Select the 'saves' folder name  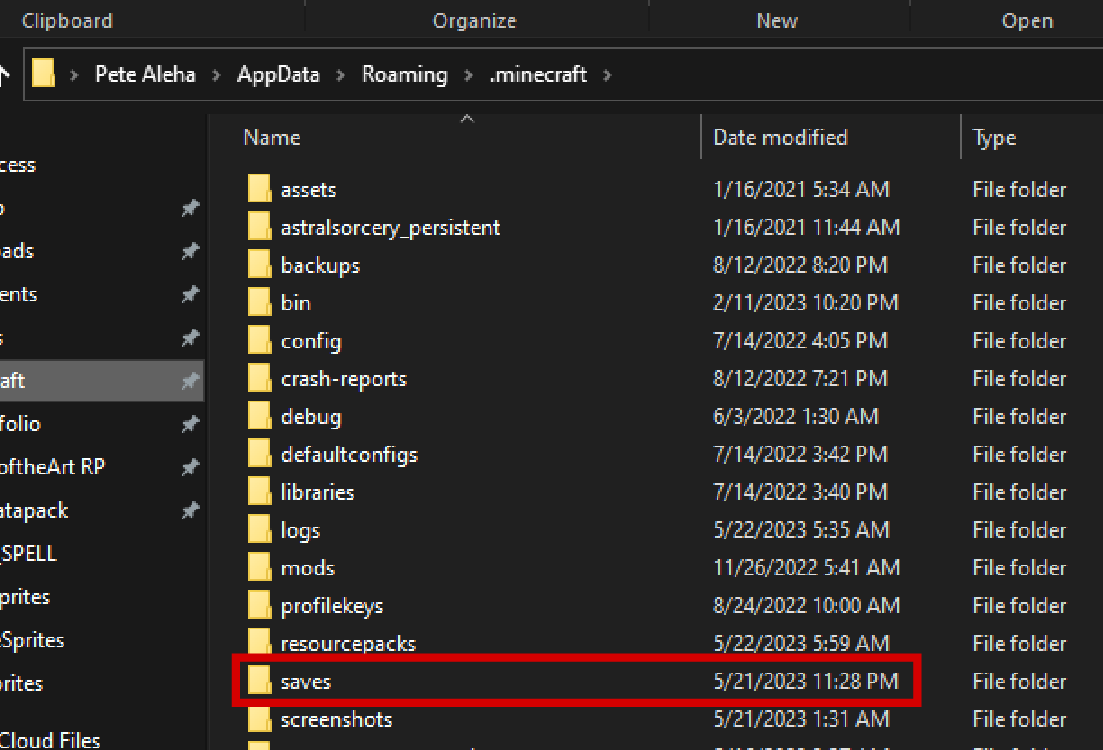tap(306, 682)
